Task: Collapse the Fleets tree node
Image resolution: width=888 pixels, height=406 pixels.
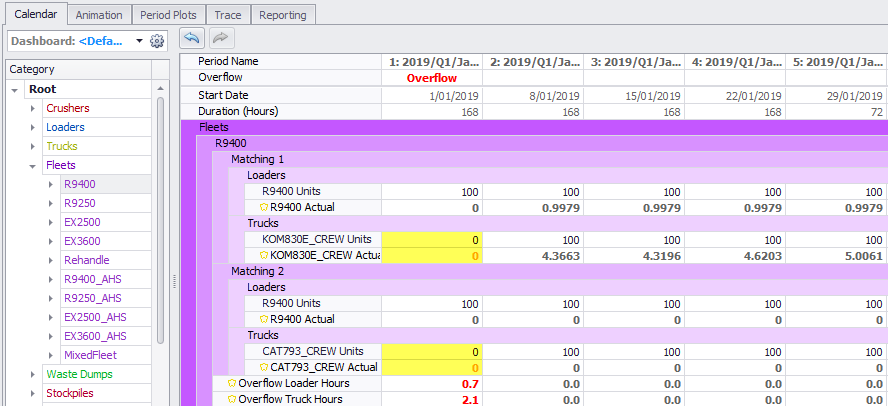Action: [35, 166]
